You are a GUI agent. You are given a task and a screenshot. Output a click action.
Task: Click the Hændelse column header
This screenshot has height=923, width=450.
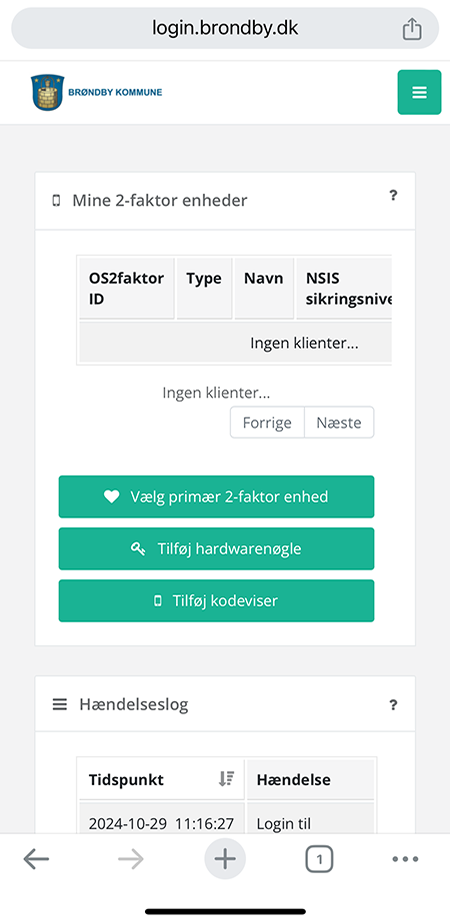(310, 779)
